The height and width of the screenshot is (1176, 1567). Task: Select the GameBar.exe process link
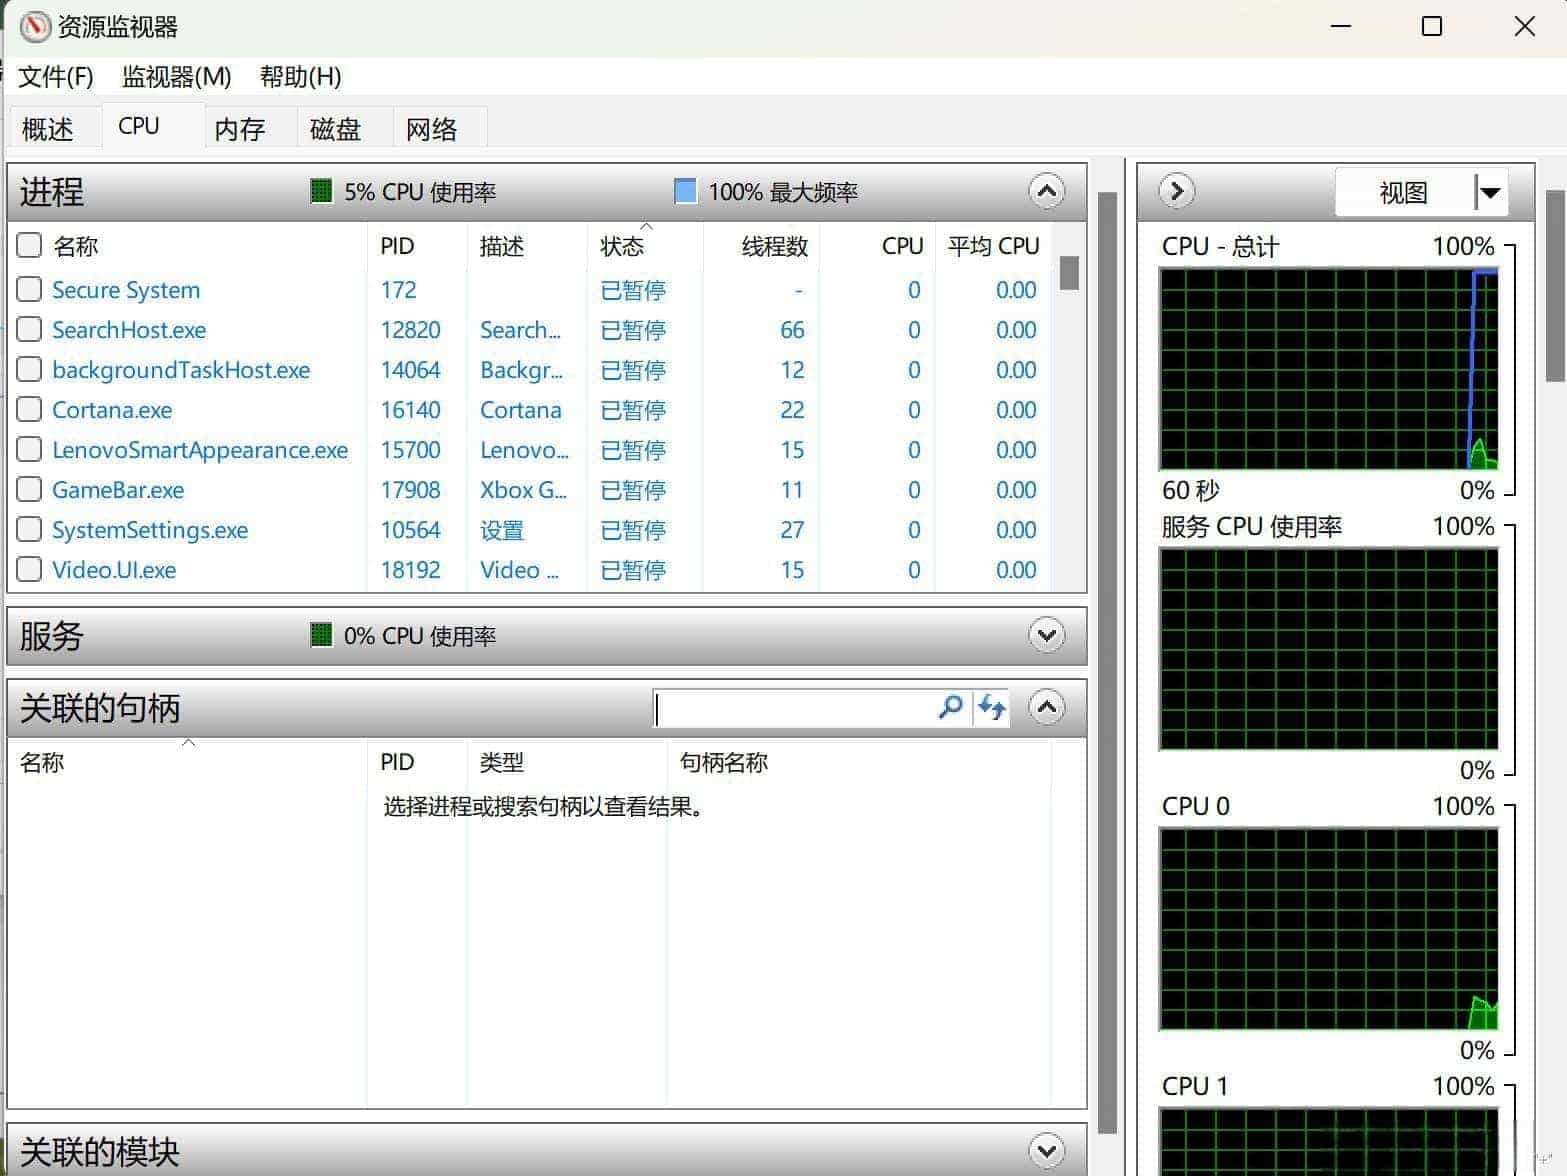[117, 489]
